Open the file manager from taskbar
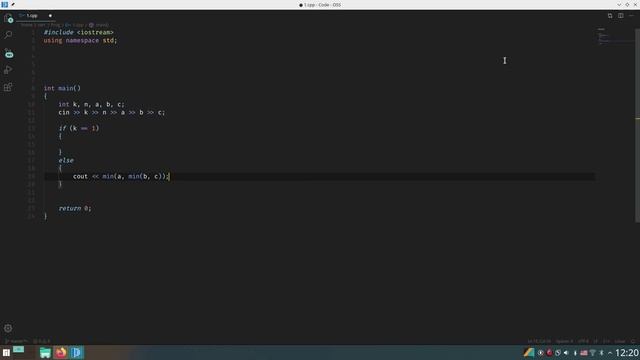640x360 pixels. pyautogui.click(x=45, y=353)
